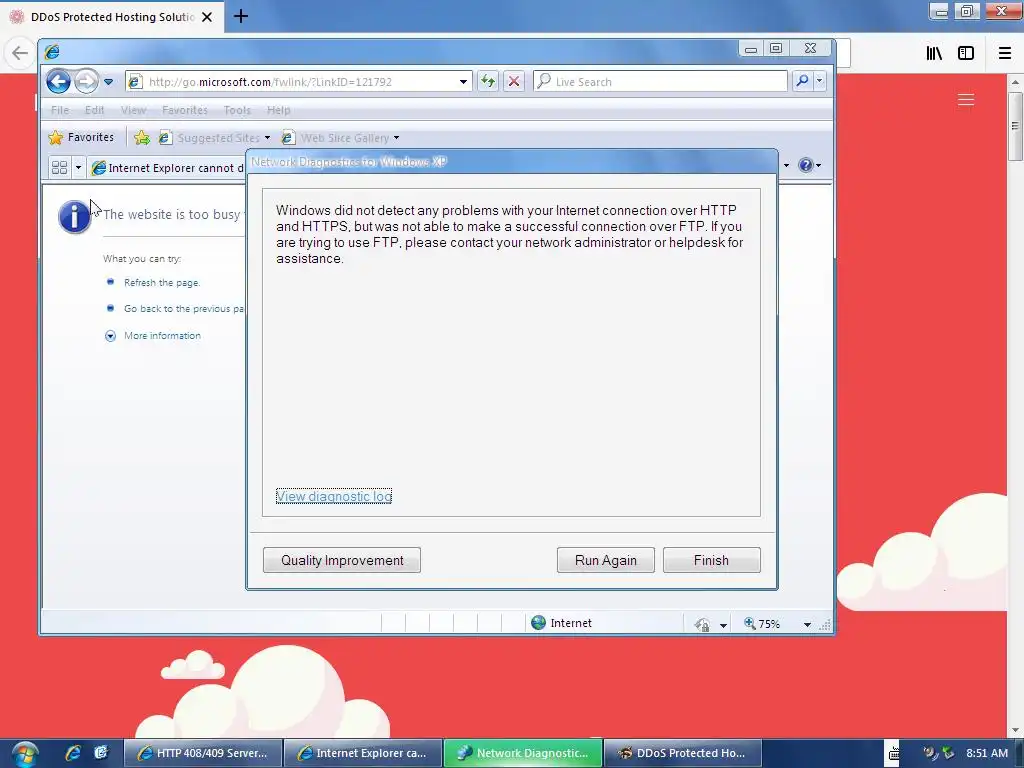
Task: Click the IE Help question mark icon
Action: (806, 165)
